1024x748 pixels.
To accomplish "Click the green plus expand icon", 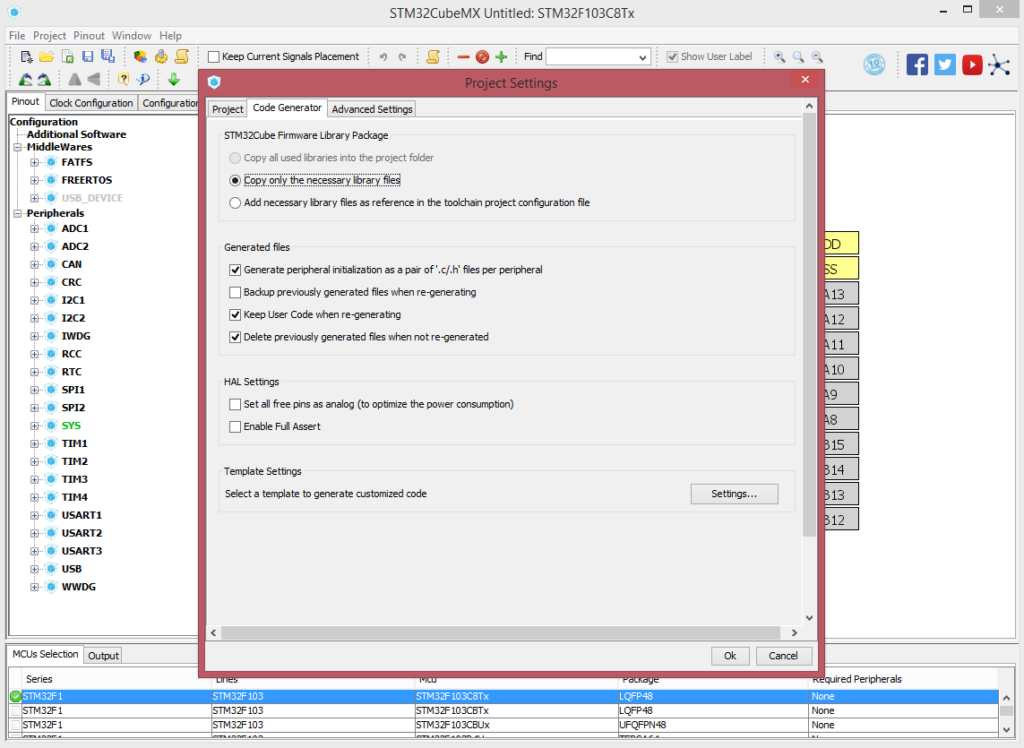I will click(502, 57).
